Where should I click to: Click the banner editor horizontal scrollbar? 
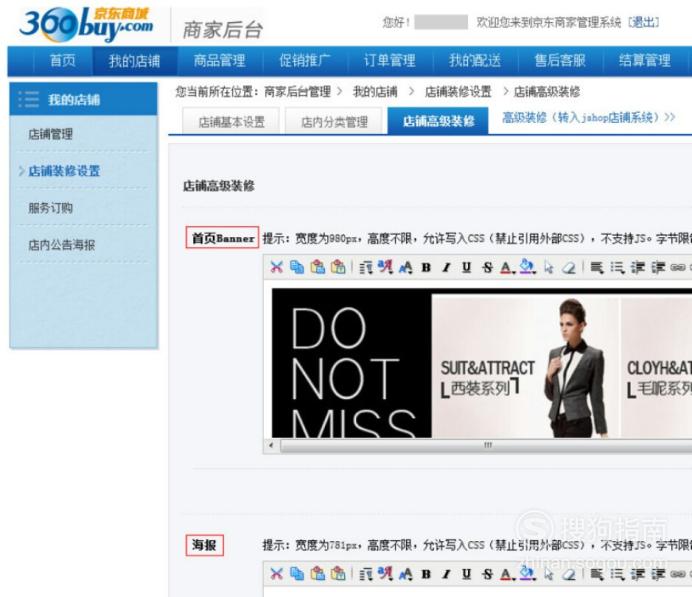(487, 446)
